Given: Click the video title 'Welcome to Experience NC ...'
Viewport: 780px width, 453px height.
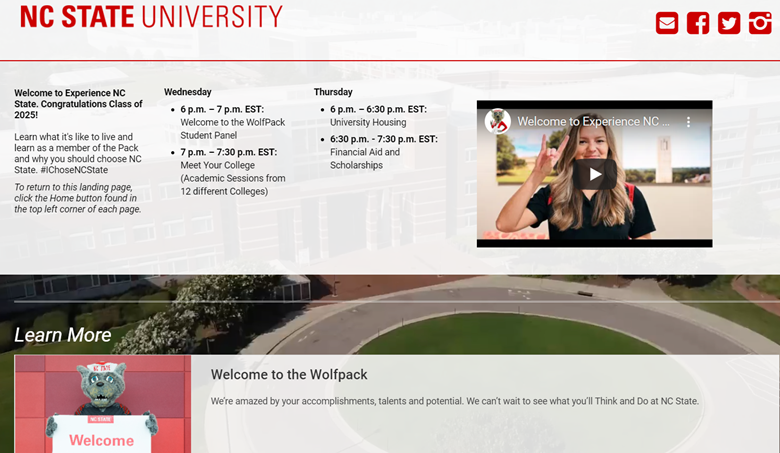Looking at the screenshot, I should pos(593,121).
